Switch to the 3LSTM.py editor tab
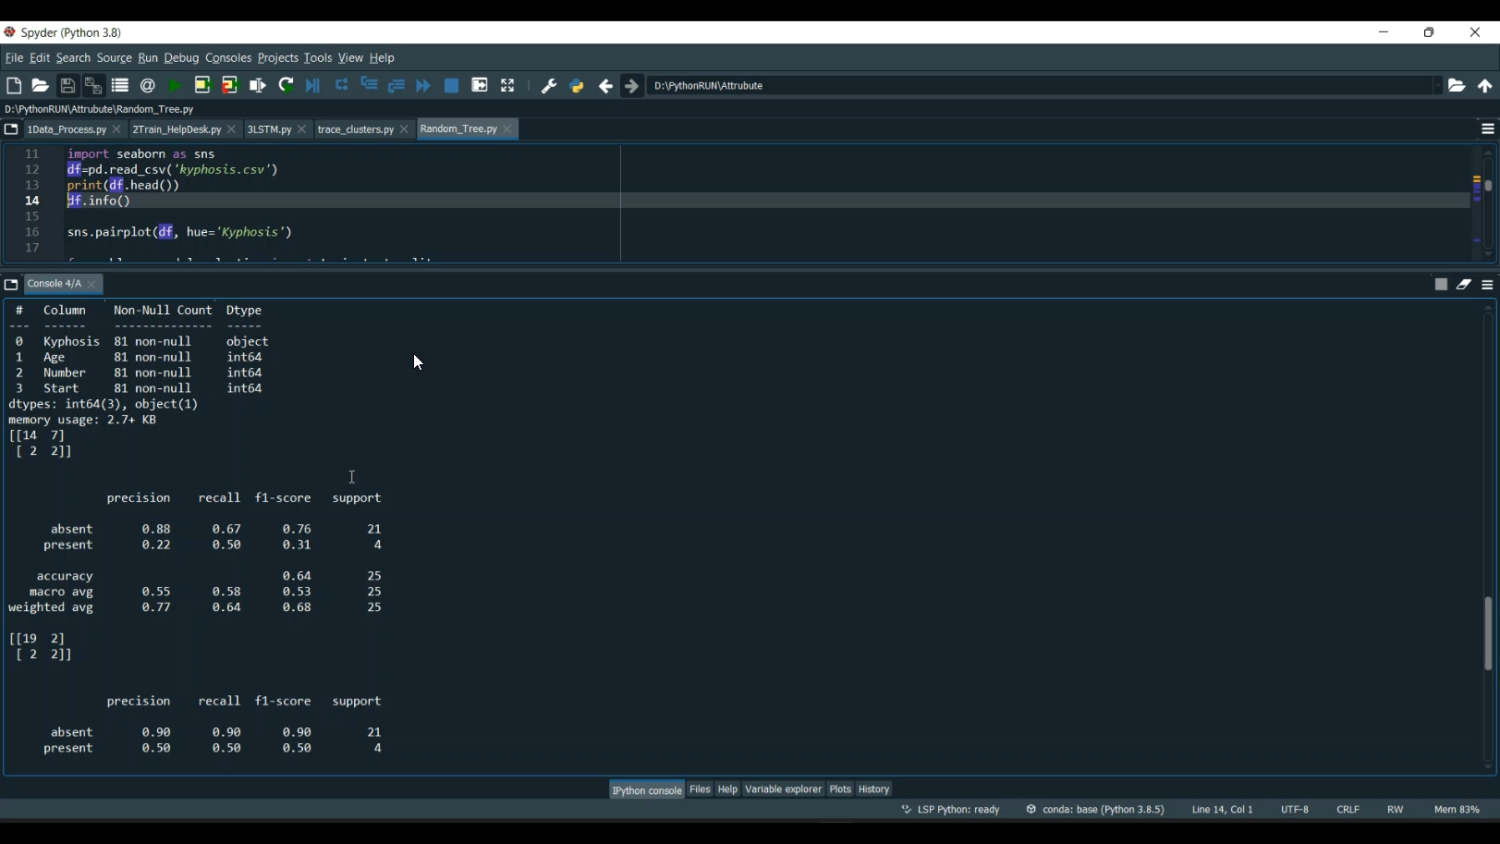 (269, 130)
